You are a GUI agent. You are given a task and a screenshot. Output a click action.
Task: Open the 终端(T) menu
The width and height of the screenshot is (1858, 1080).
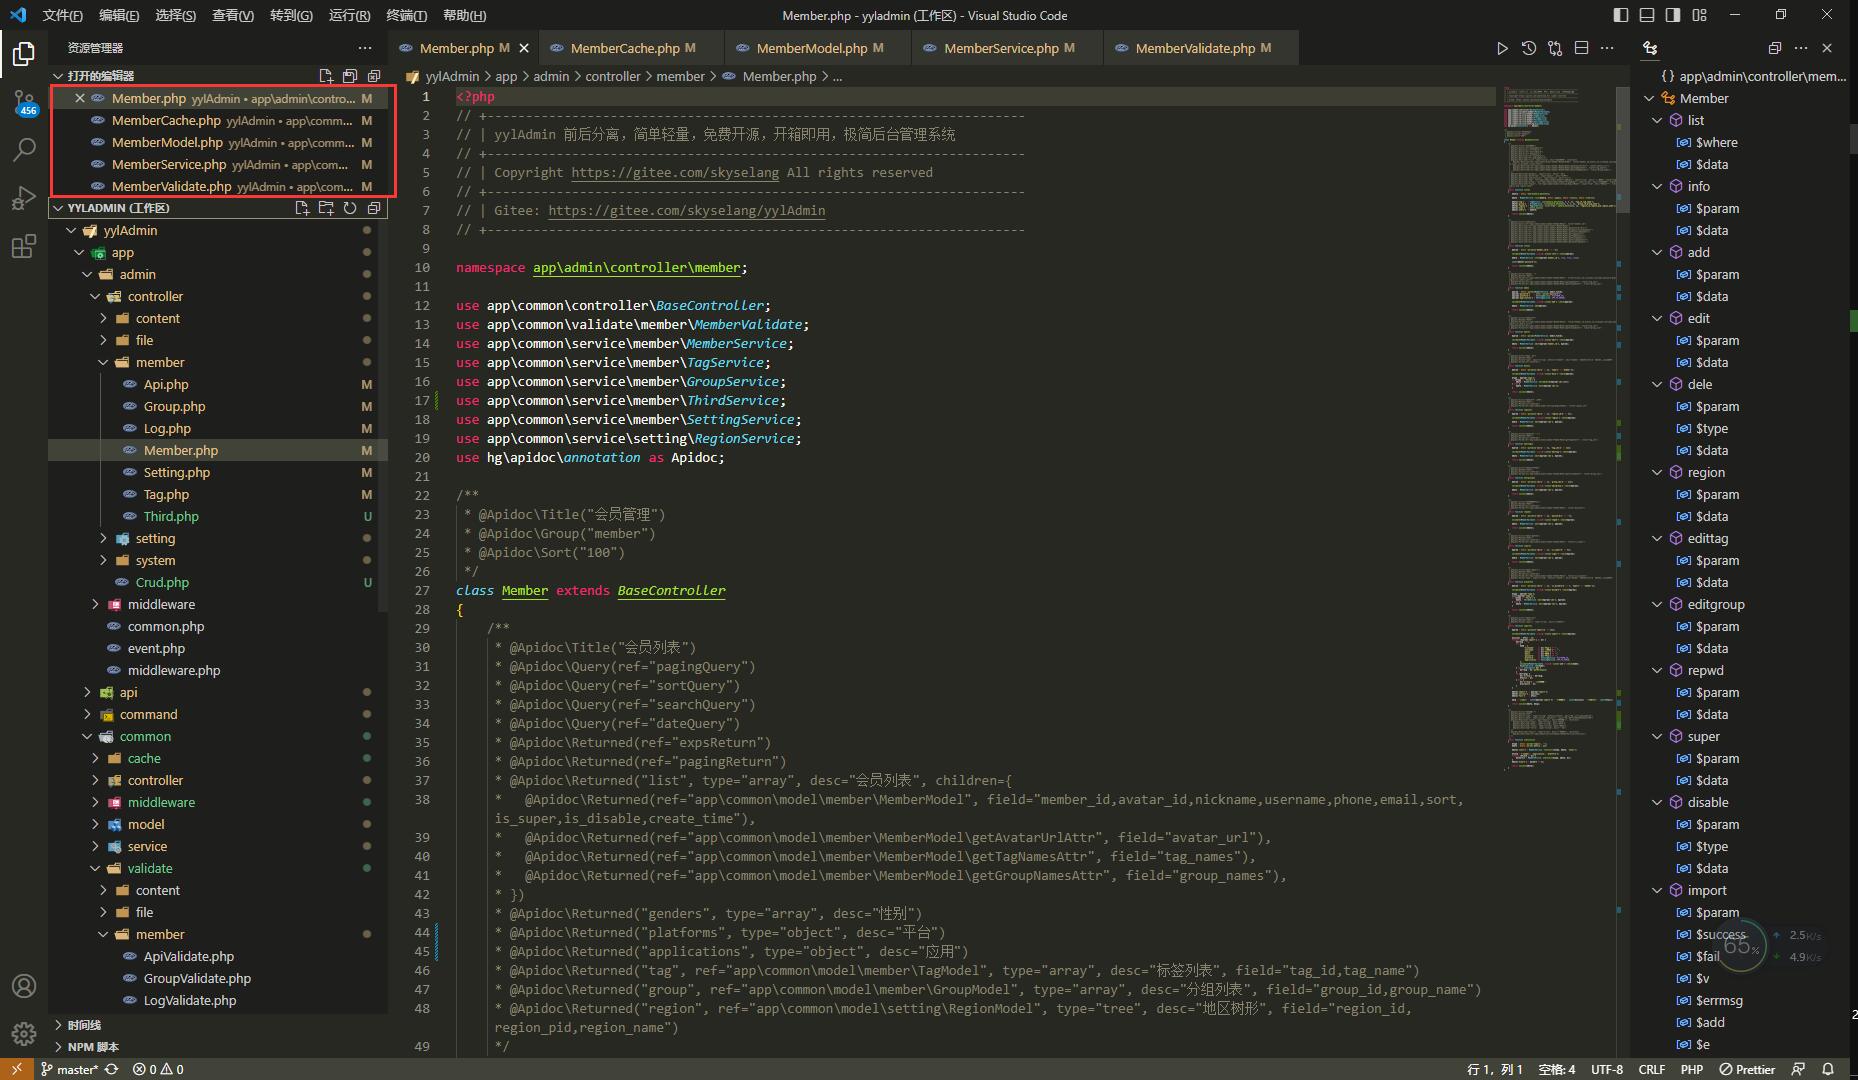coord(406,15)
